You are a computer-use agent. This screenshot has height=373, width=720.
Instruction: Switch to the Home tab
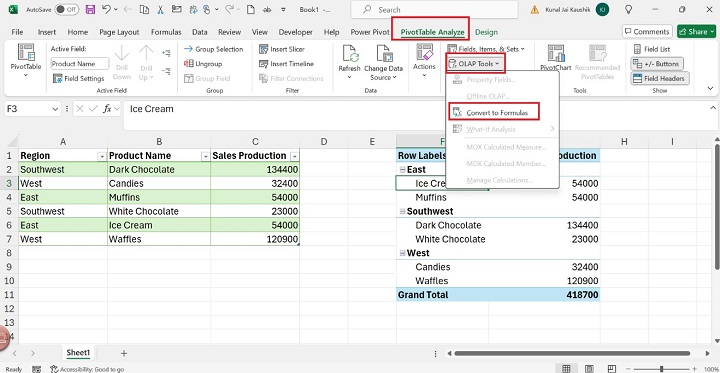click(78, 32)
